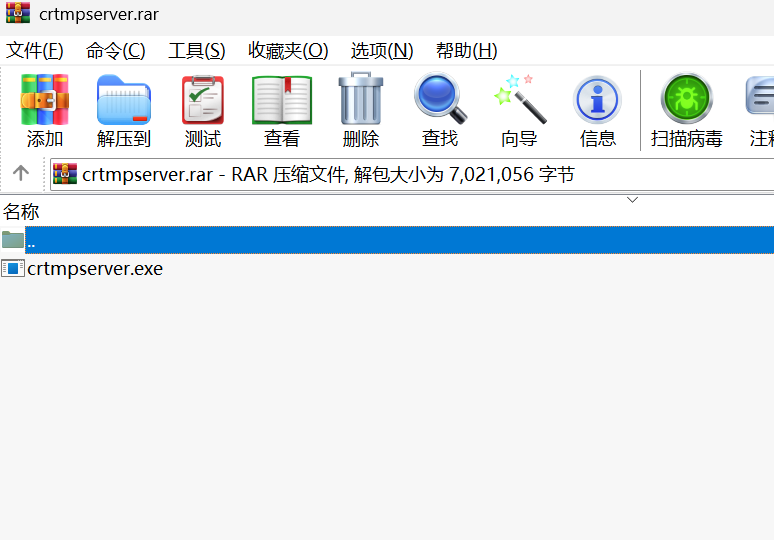Expand the column header chevron
The image size is (774, 540).
click(x=632, y=199)
